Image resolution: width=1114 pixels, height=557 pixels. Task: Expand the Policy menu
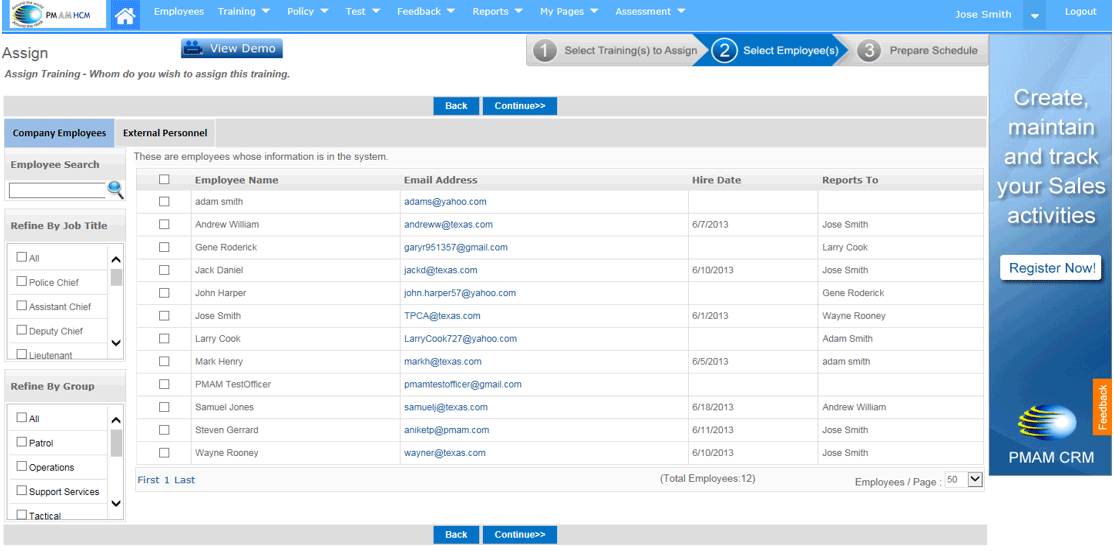coord(308,11)
